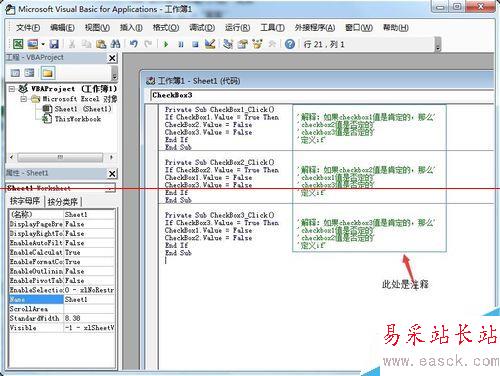Open the 插入(I) menu
The width and height of the screenshot is (500, 376).
pos(131,27)
